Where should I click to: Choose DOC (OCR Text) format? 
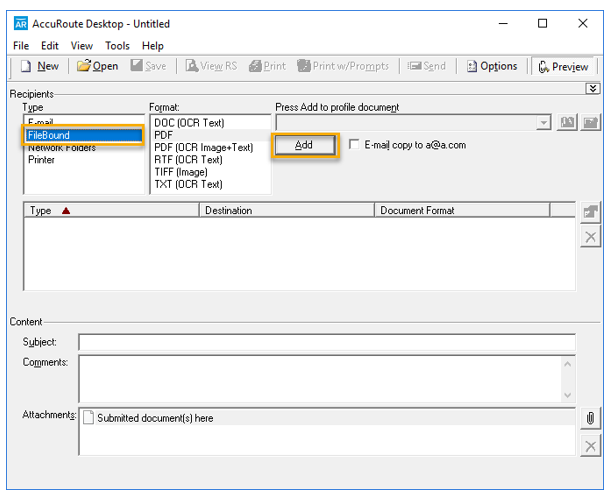pos(210,123)
